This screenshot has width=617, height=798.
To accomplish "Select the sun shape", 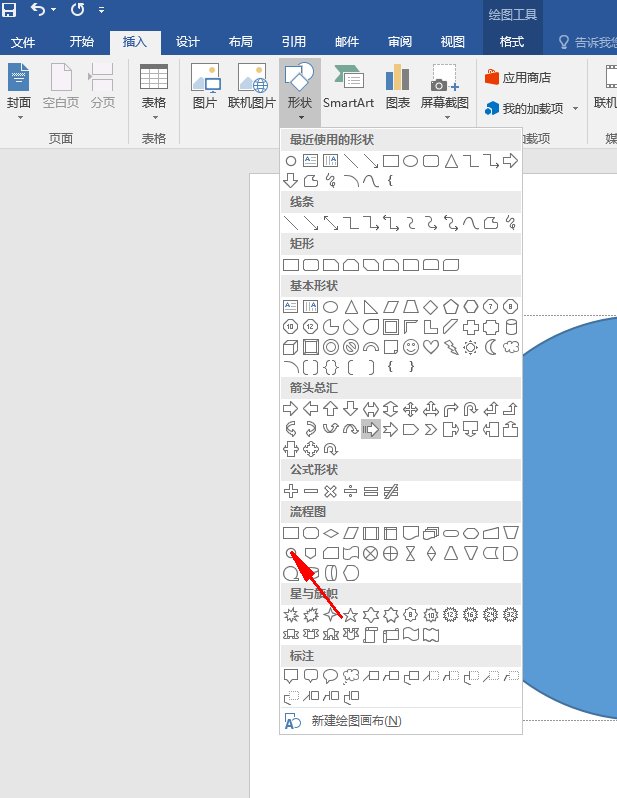I will pyautogui.click(x=470, y=347).
